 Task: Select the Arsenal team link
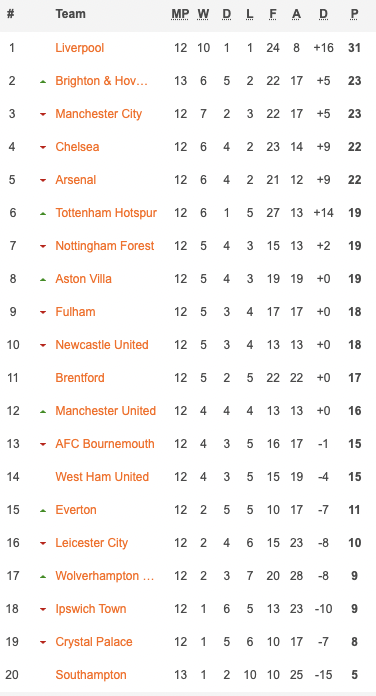[x=75, y=180]
